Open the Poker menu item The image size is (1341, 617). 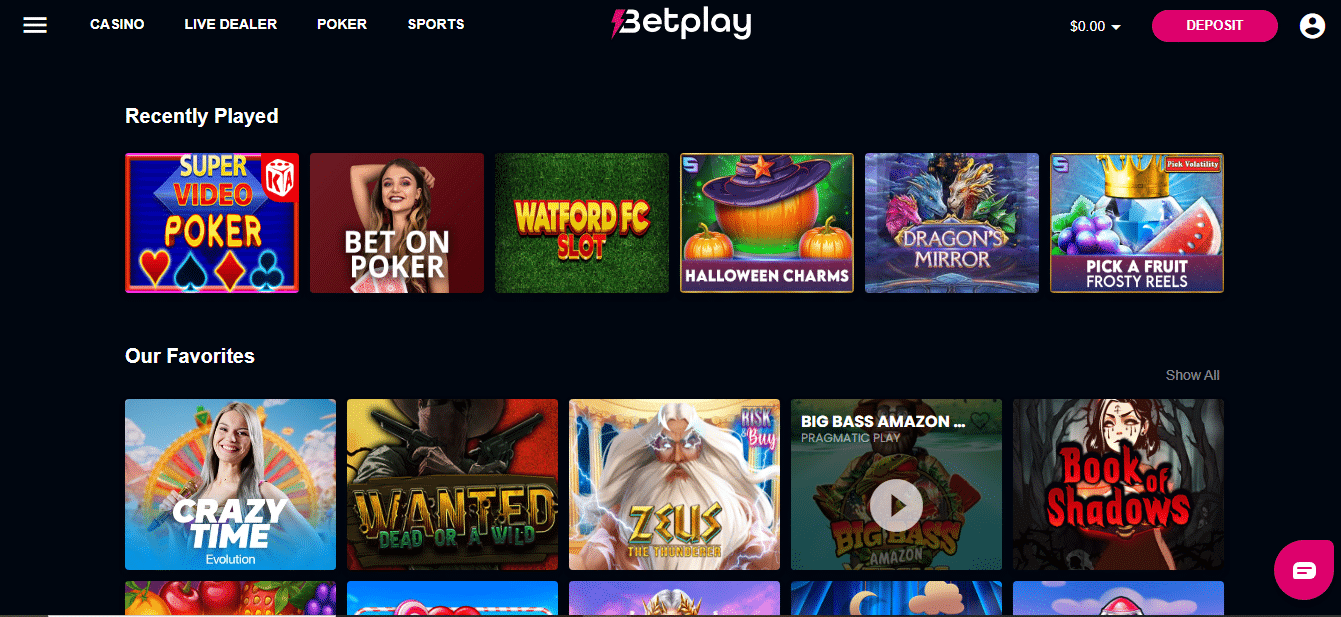pyautogui.click(x=342, y=24)
